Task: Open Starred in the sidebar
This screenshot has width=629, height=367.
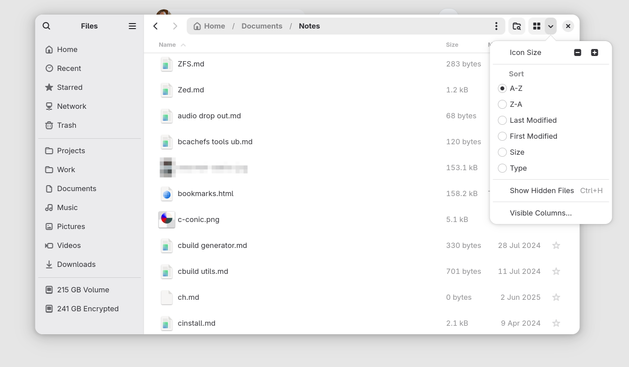Action: pyautogui.click(x=89, y=87)
